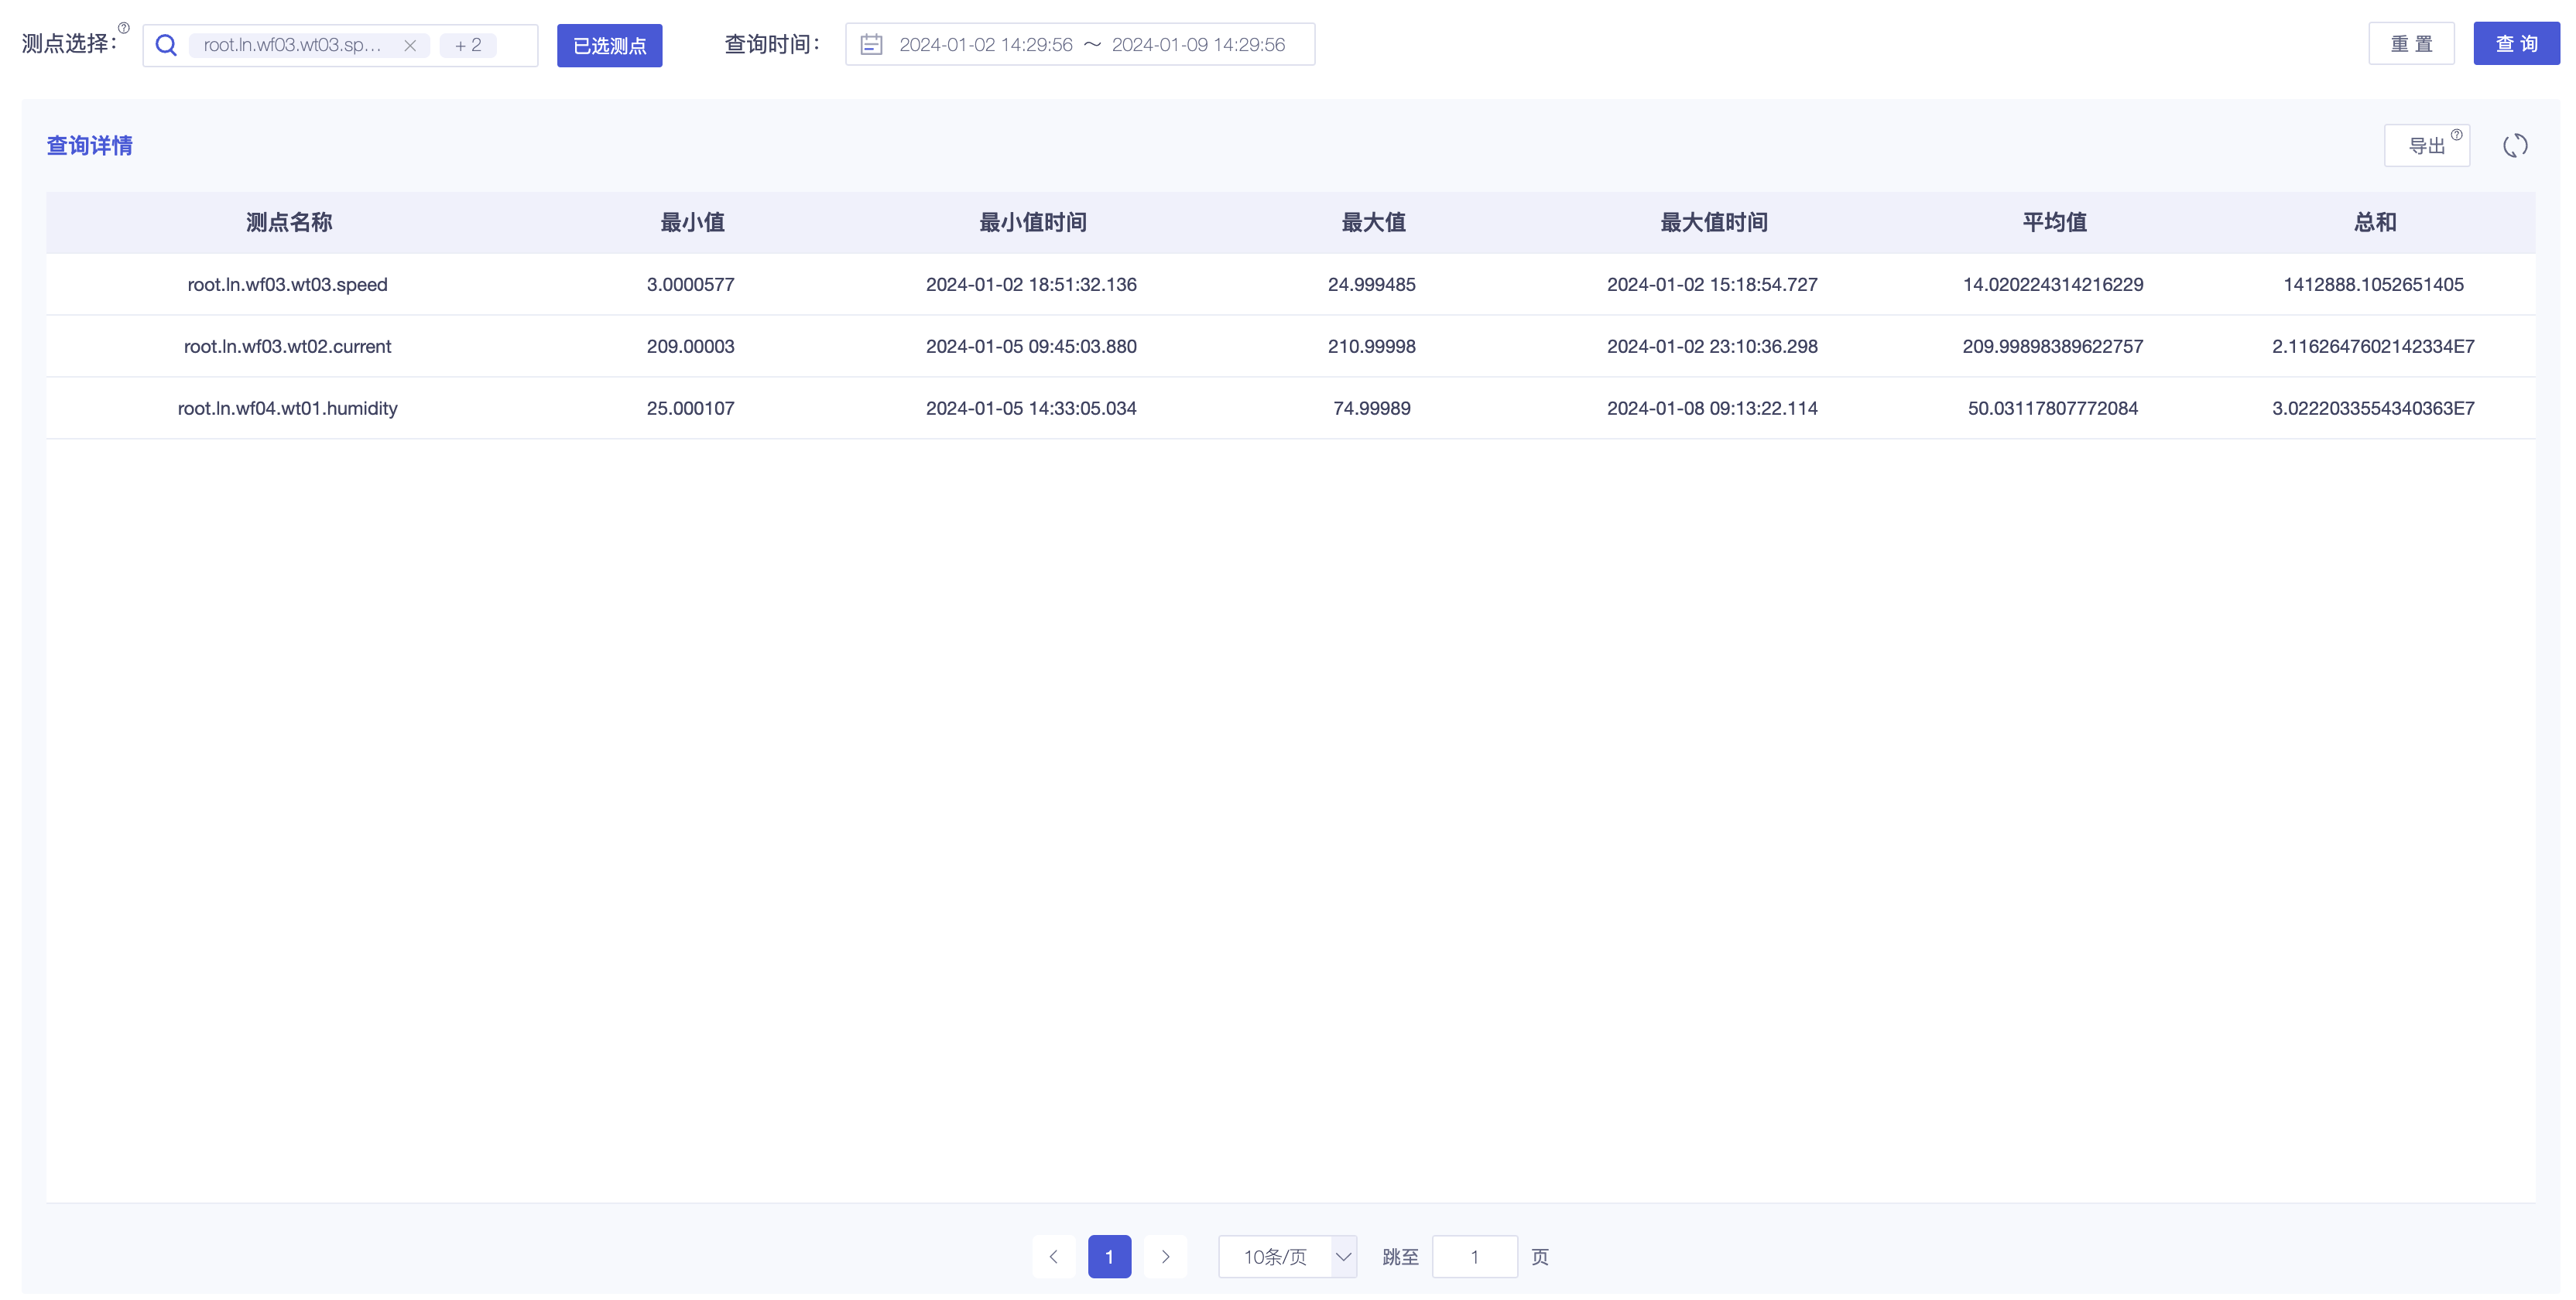Open the 10条/页 page size dropdown

click(1287, 1257)
